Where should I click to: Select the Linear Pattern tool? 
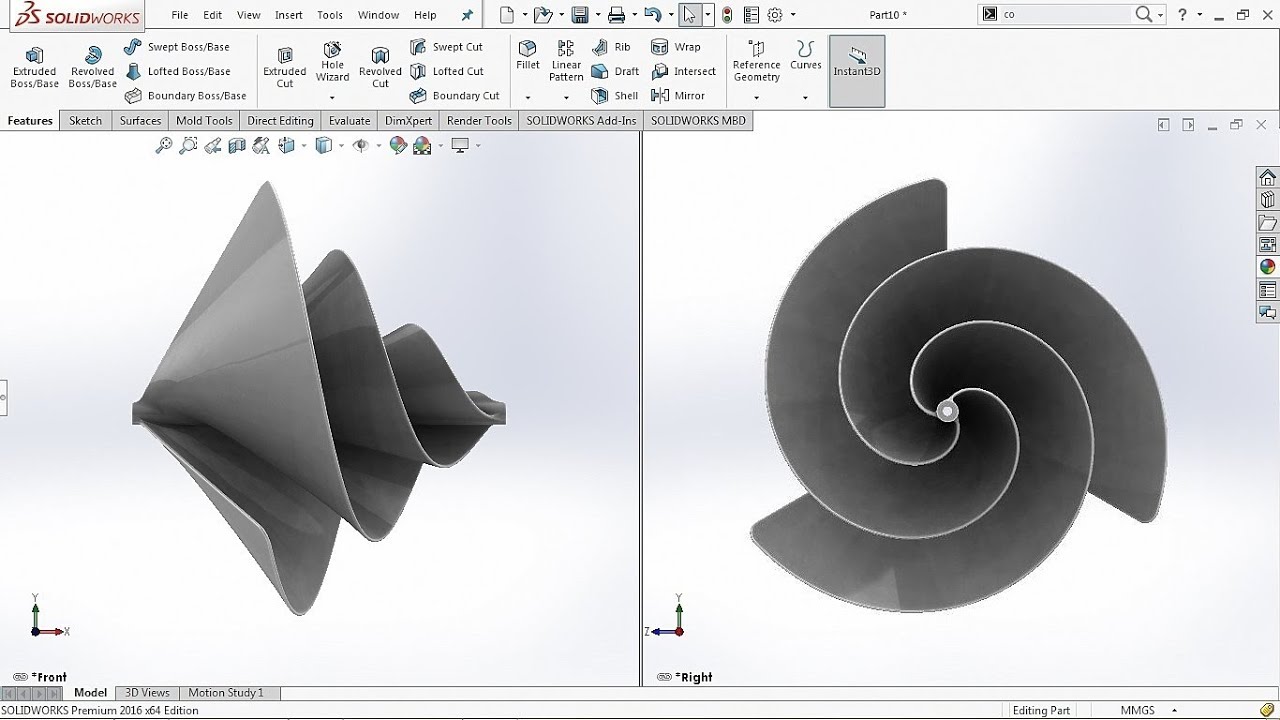(566, 61)
